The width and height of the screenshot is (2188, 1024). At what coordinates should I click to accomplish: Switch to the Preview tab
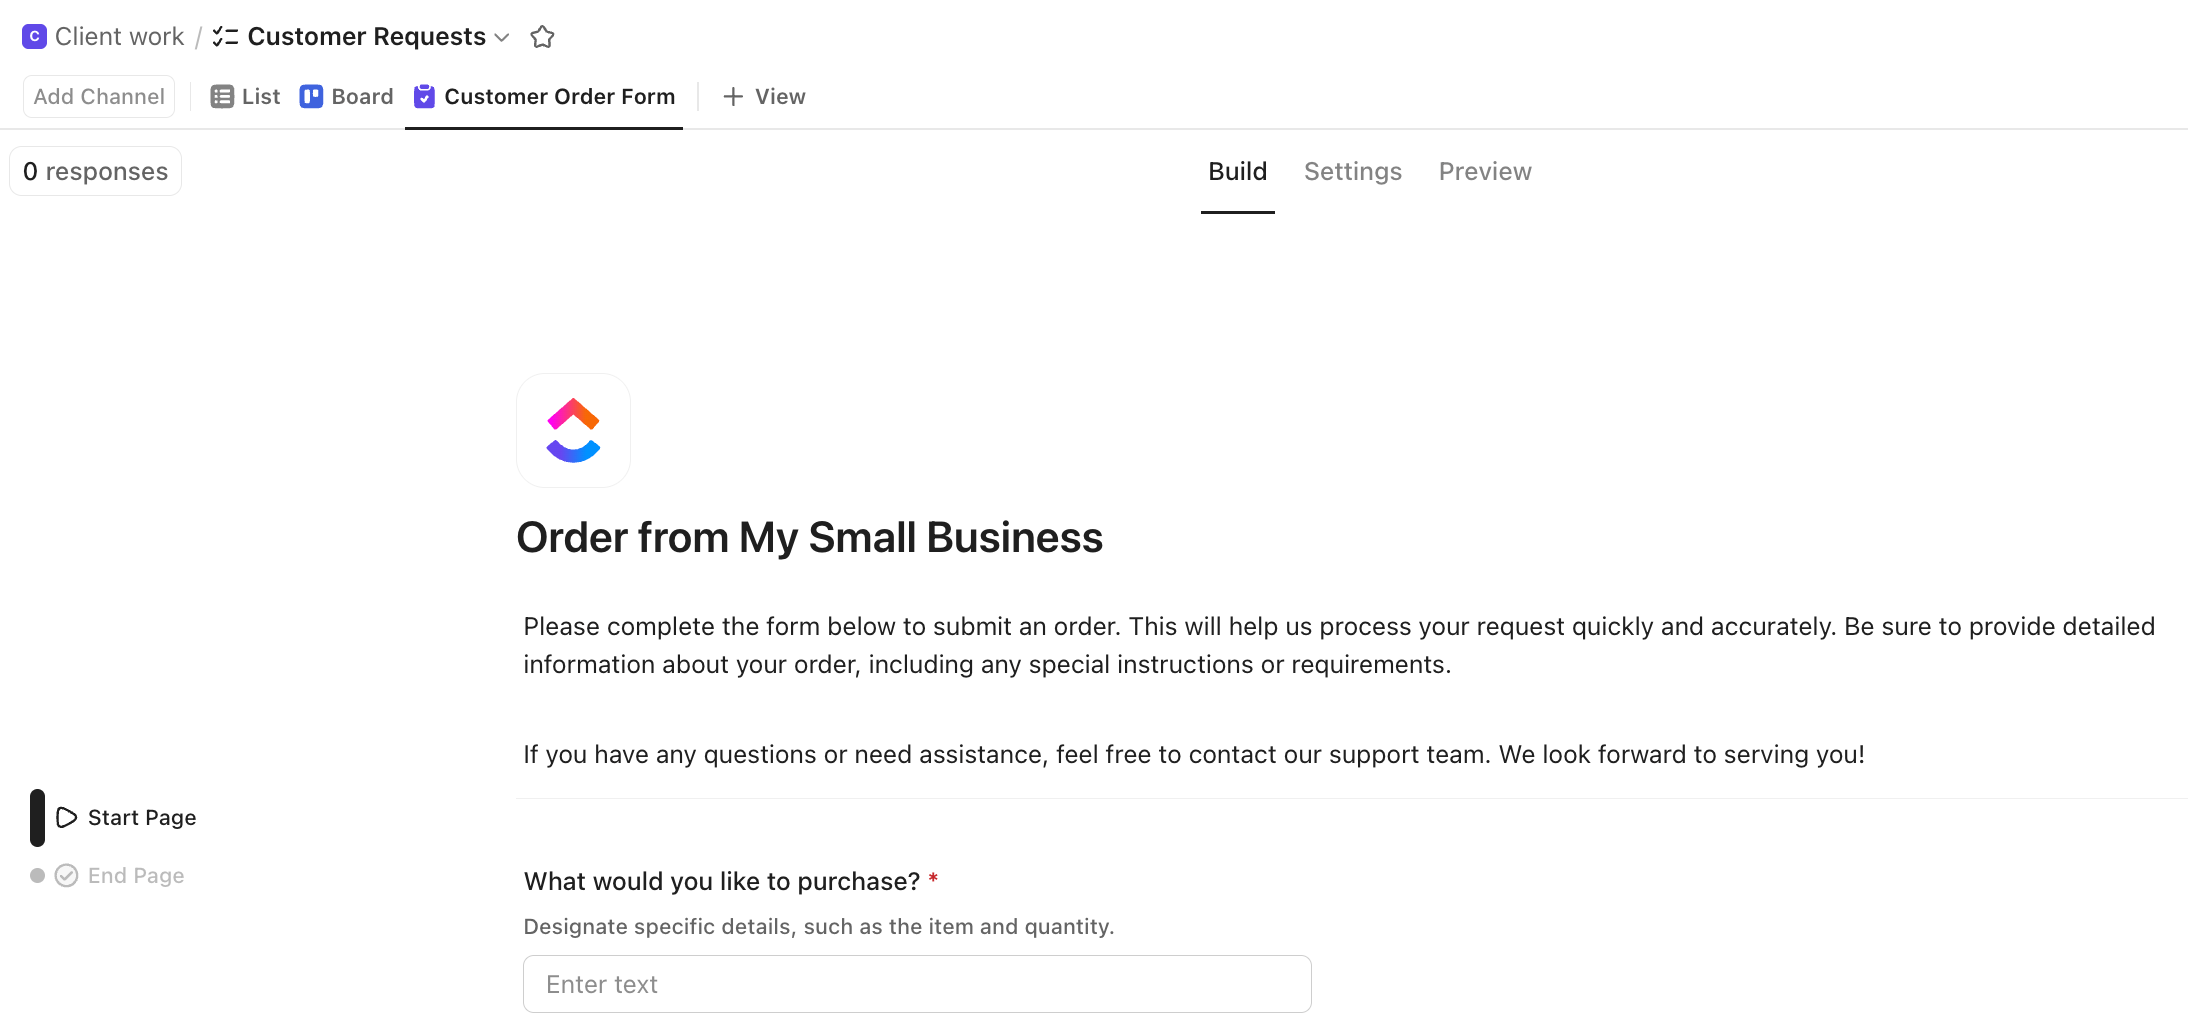pyautogui.click(x=1485, y=171)
